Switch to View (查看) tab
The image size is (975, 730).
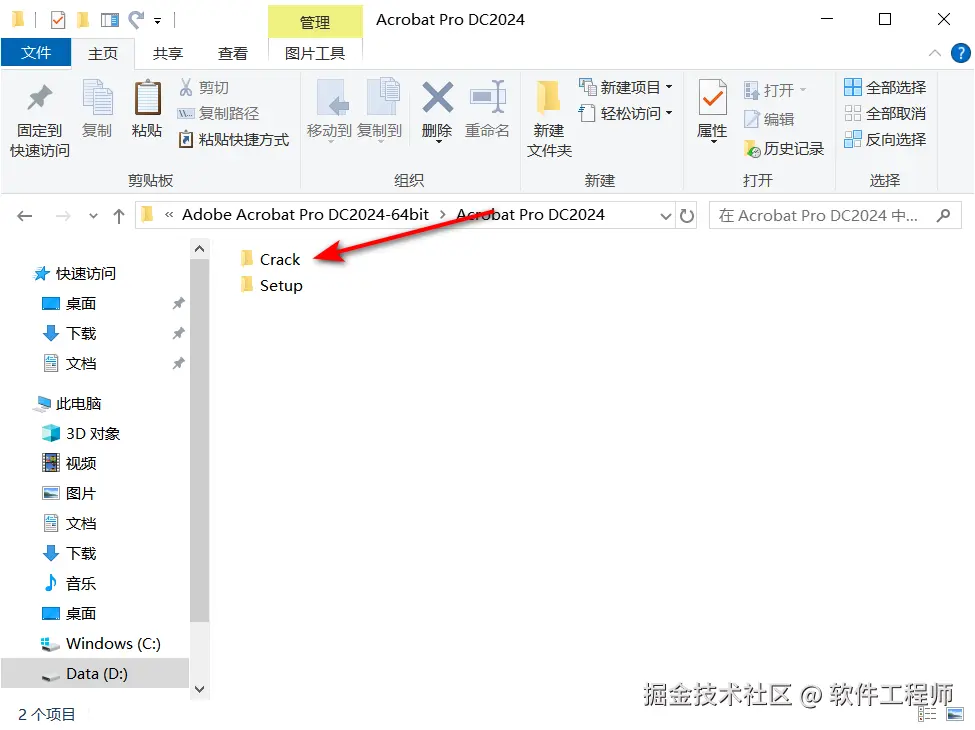pos(233,53)
